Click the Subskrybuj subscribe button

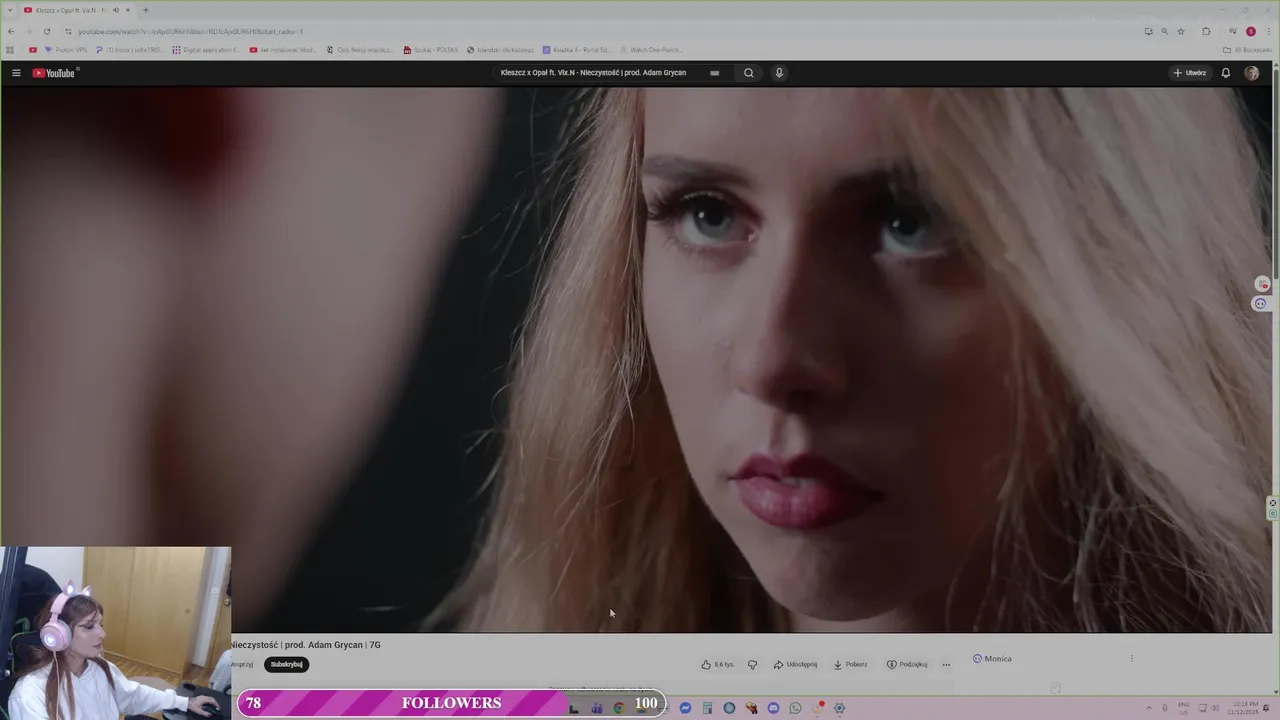pos(286,664)
